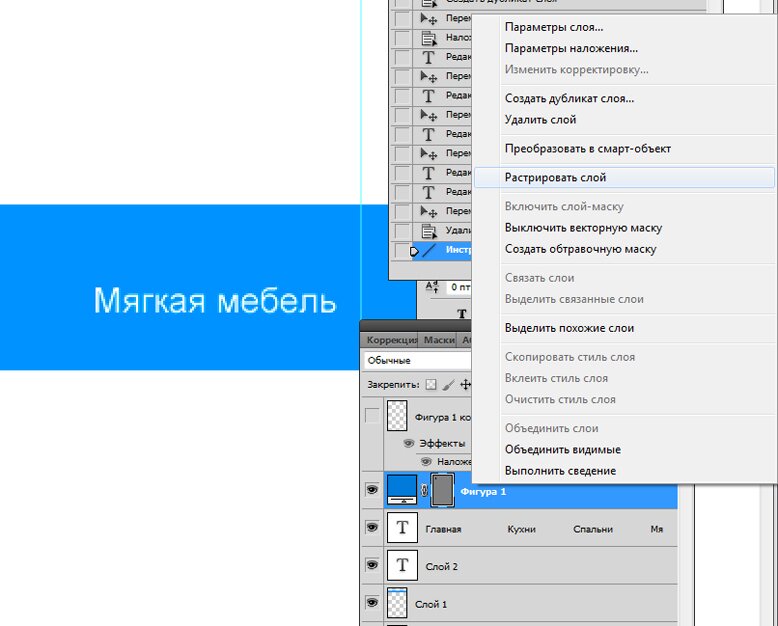Image resolution: width=778 pixels, height=626 pixels.
Task: Click the Слой 1 layer thumbnail
Action: pos(397,603)
